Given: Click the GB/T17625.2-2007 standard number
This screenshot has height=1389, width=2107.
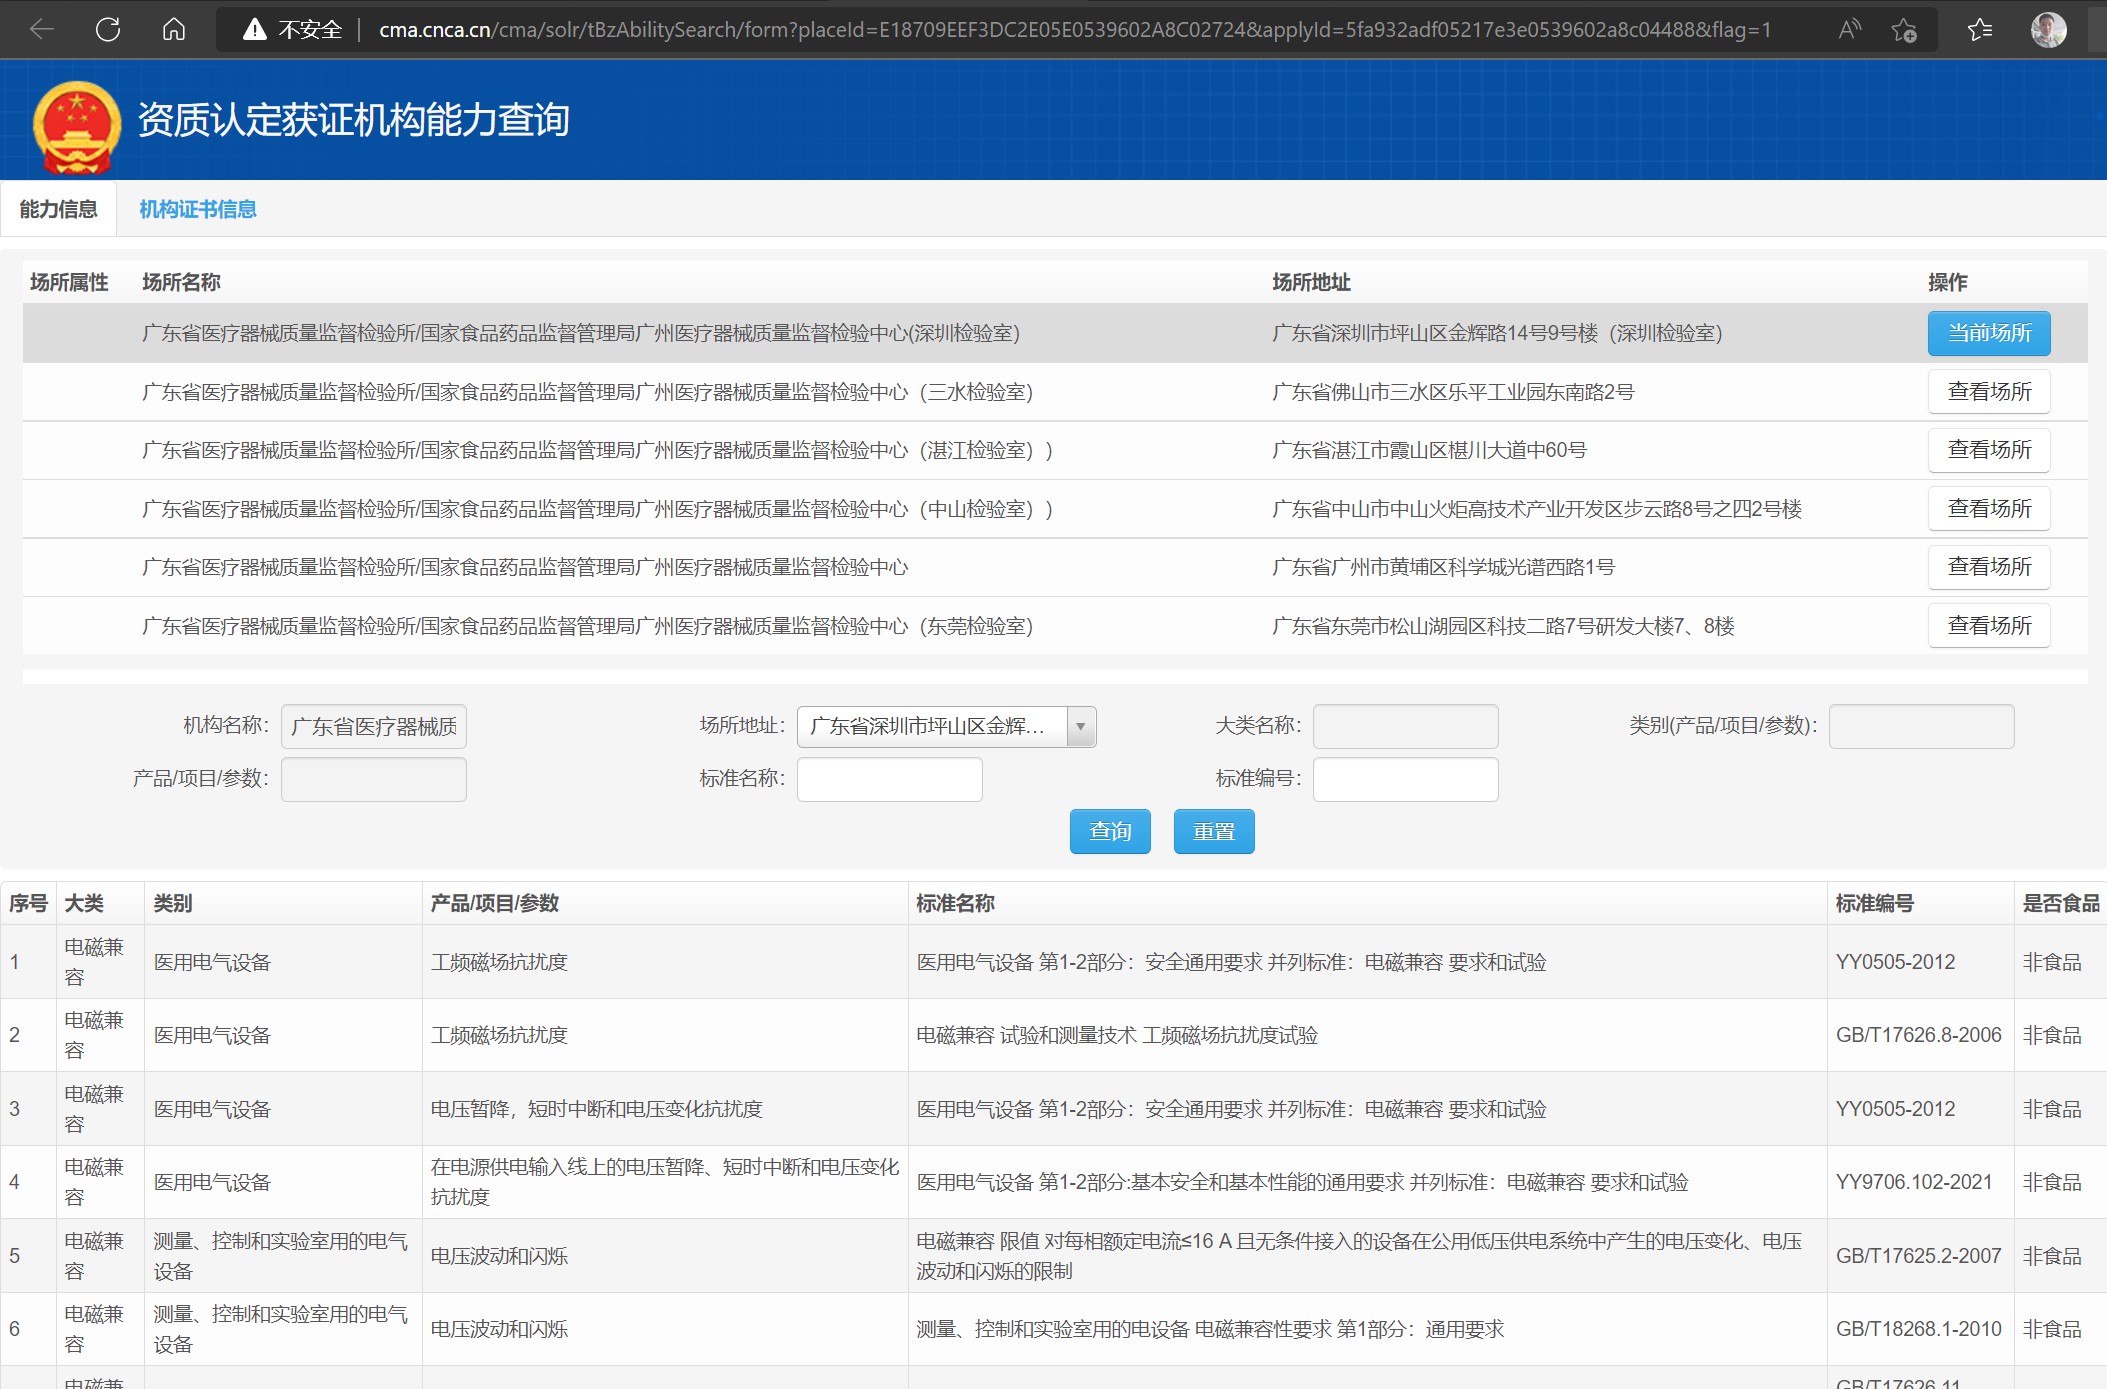Looking at the screenshot, I should coord(1918,1256).
